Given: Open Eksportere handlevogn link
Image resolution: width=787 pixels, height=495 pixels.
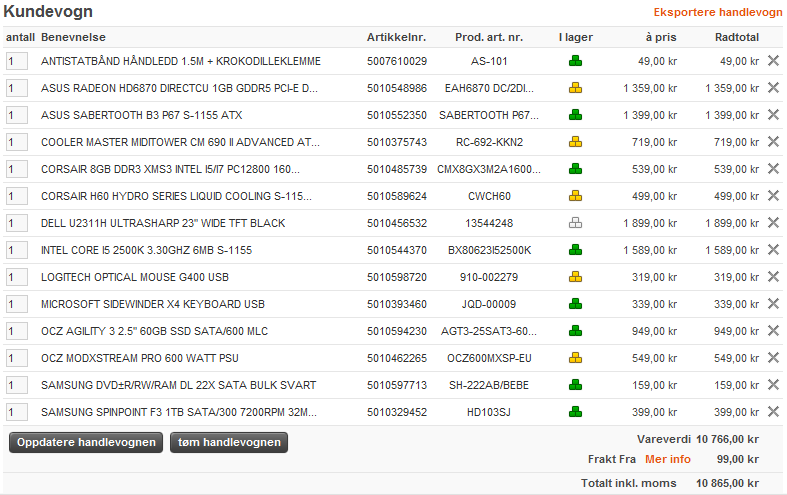Looking at the screenshot, I should [x=718, y=12].
